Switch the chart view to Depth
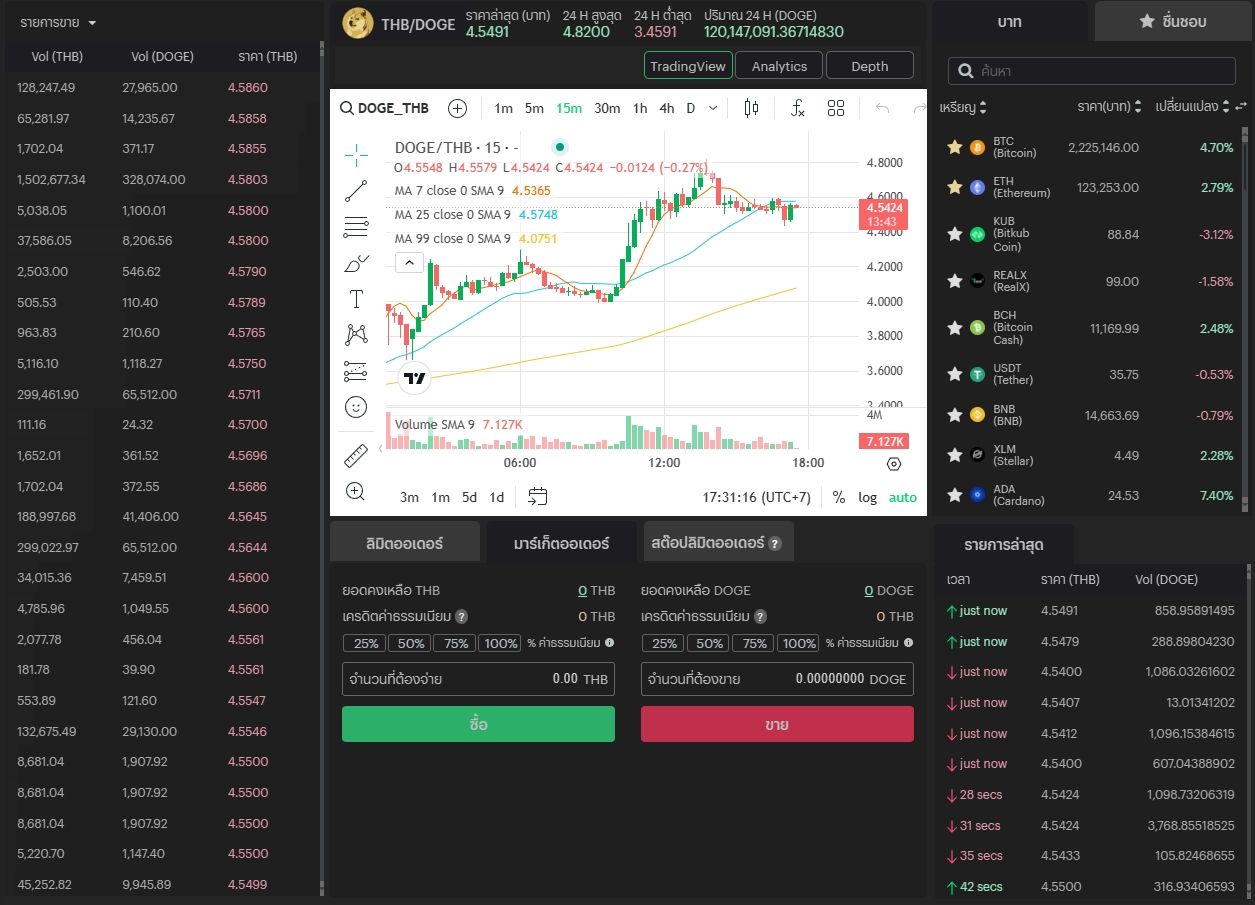 pos(870,66)
